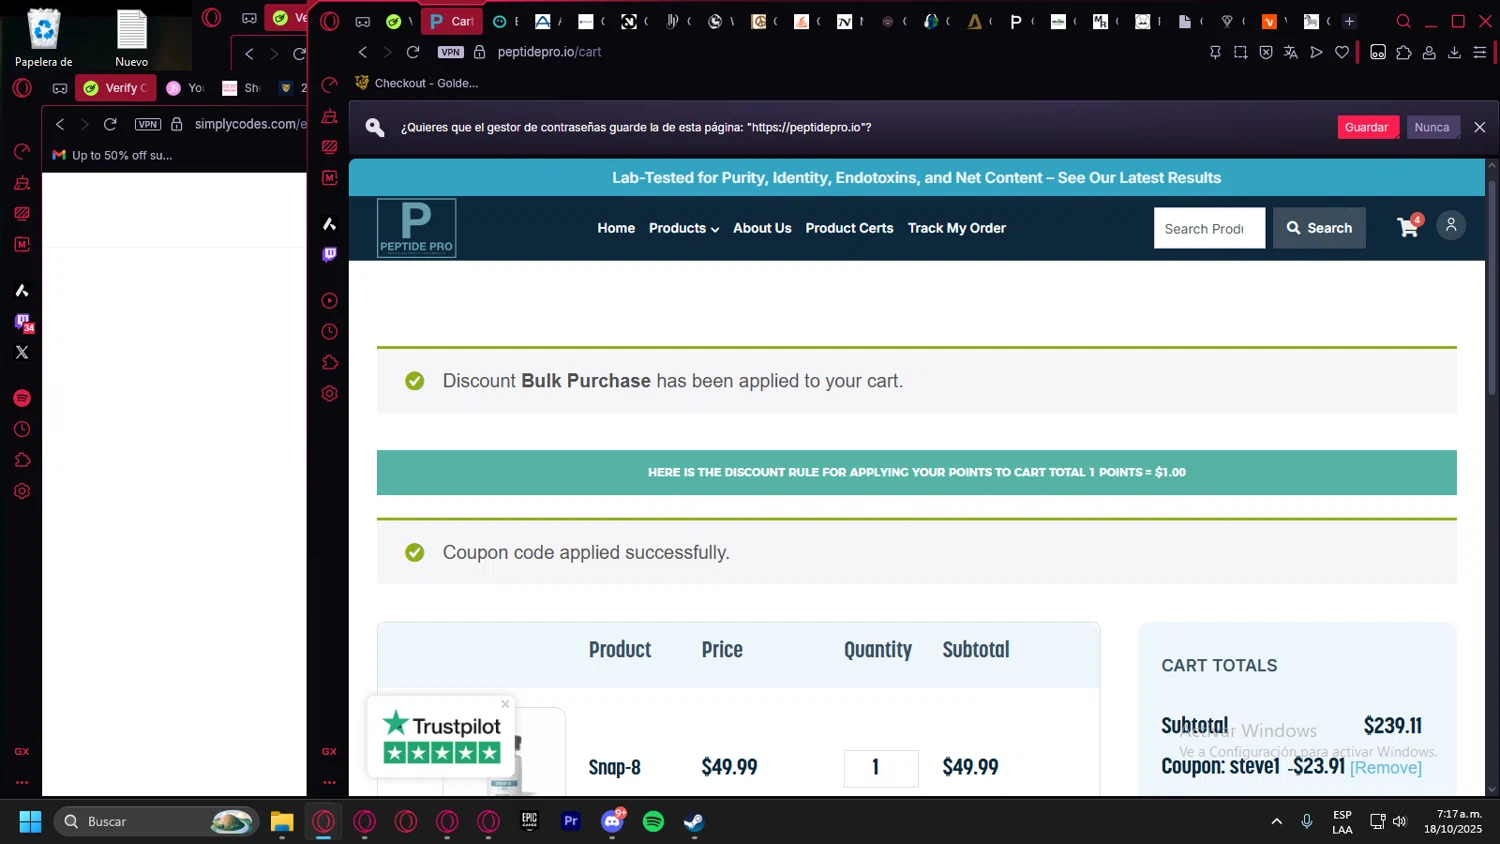Open Spotify from the taskbar

coord(653,821)
